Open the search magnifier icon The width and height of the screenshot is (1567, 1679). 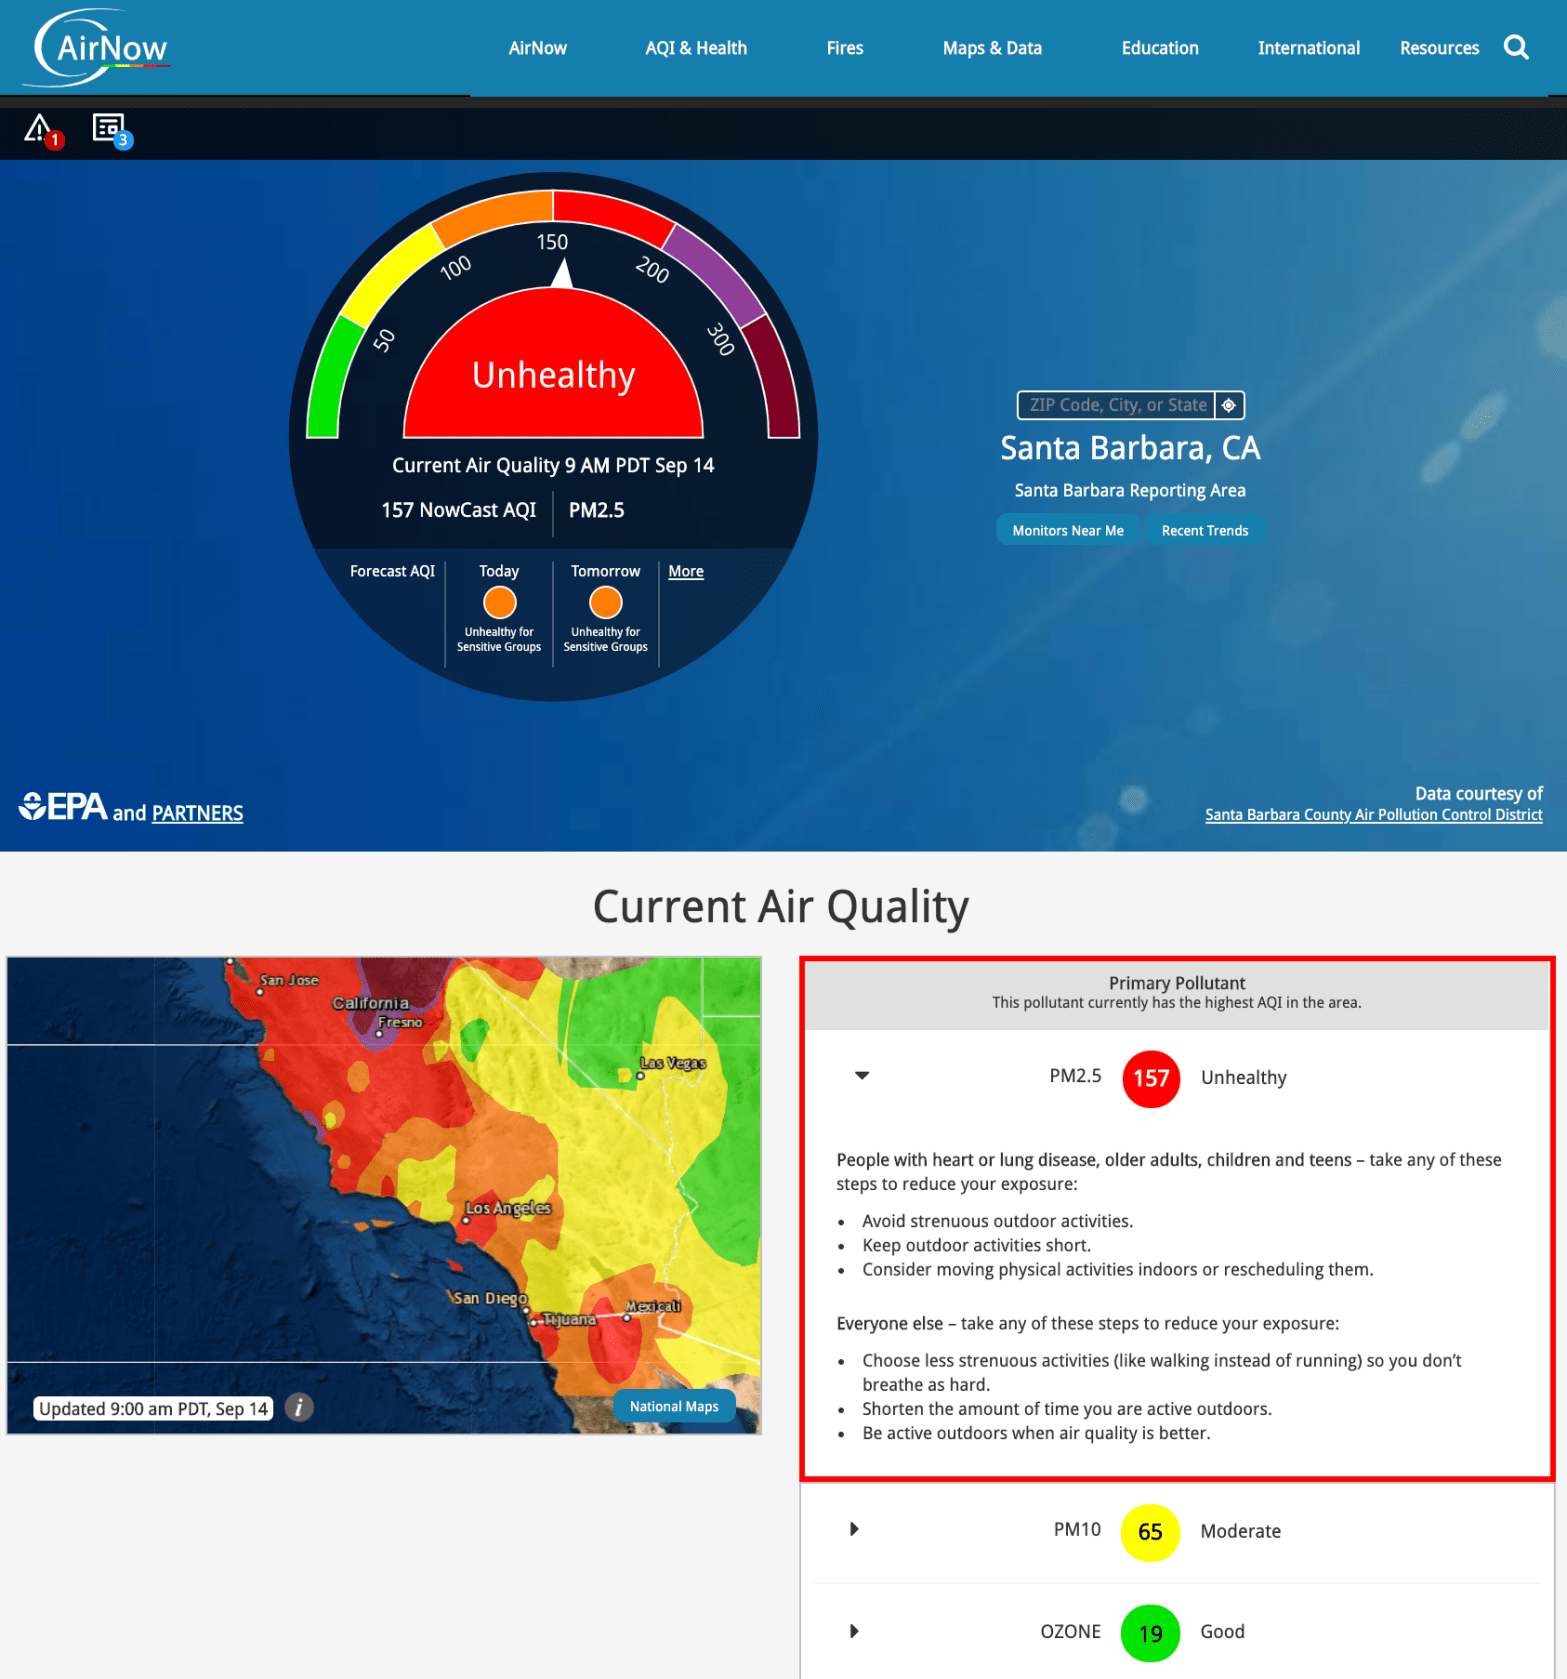1515,47
